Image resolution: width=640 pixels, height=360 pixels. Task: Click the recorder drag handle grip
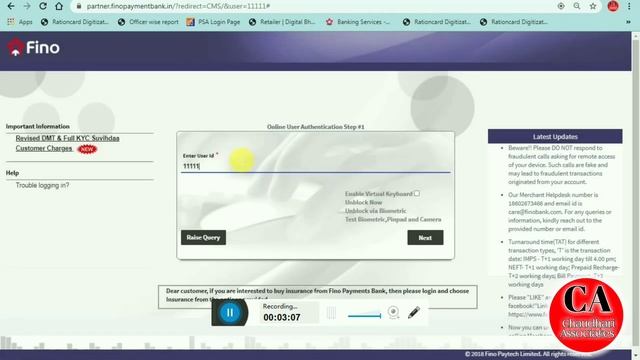tap(331, 313)
